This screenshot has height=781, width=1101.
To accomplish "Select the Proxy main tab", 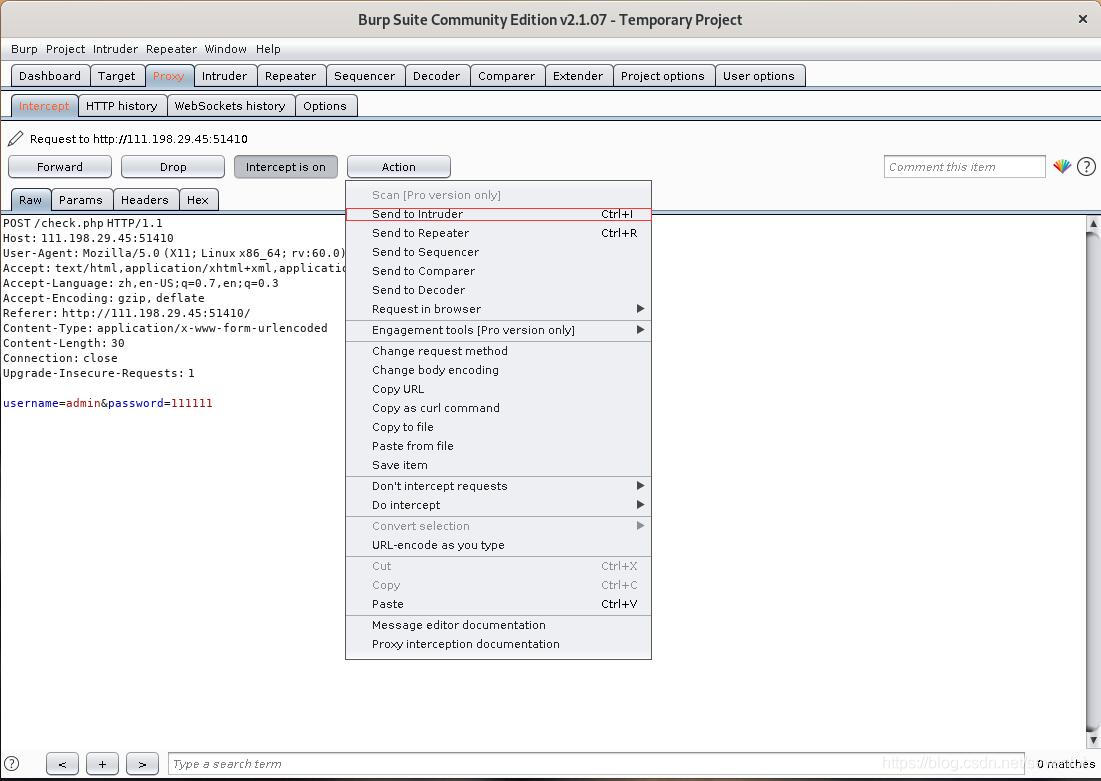I will (x=169, y=76).
